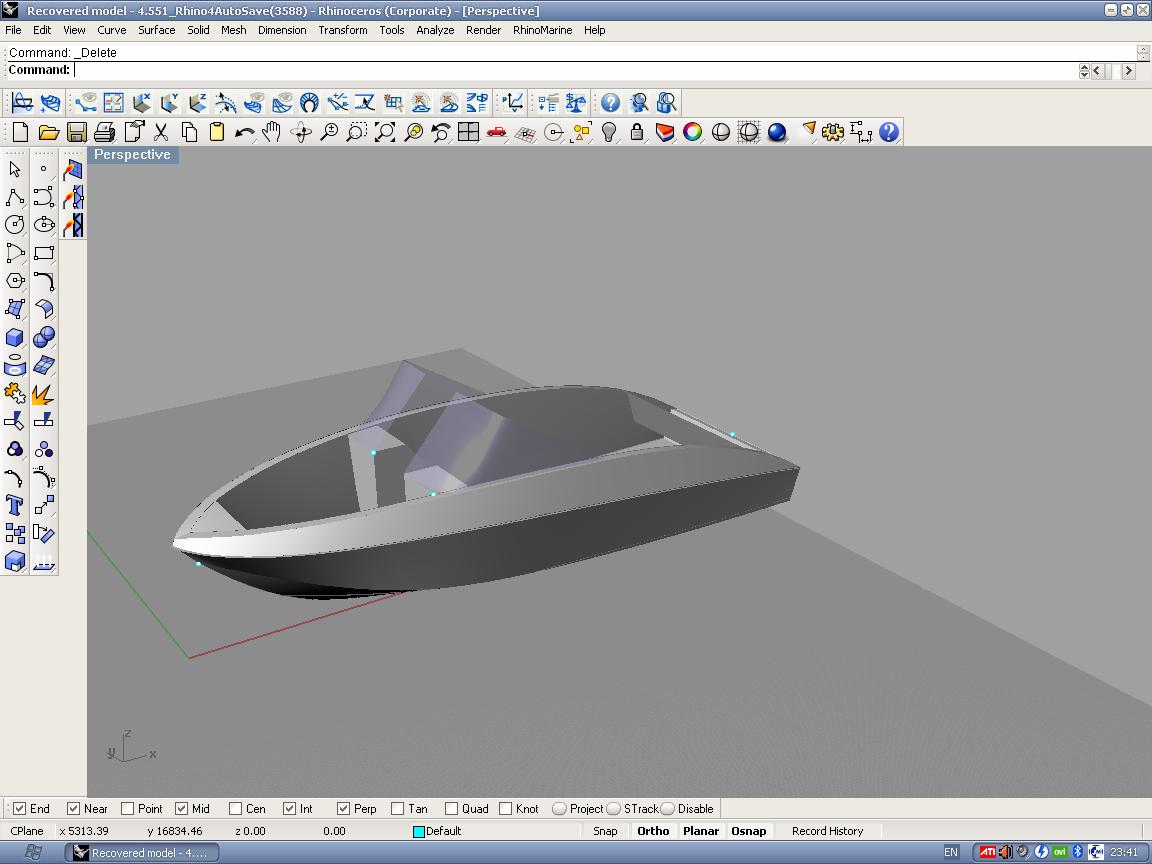1152x864 pixels.
Task: Select the Pan view hand tool
Action: pos(272,132)
